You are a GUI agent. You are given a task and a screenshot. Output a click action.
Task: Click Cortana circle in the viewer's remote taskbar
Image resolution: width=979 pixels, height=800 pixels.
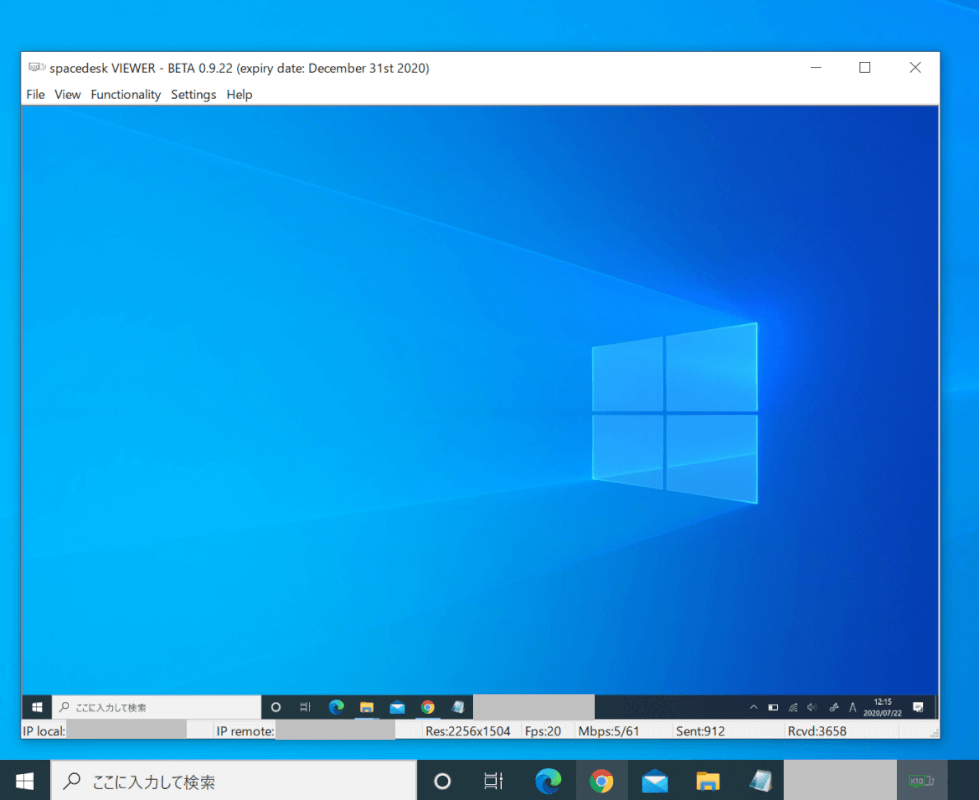coord(275,707)
